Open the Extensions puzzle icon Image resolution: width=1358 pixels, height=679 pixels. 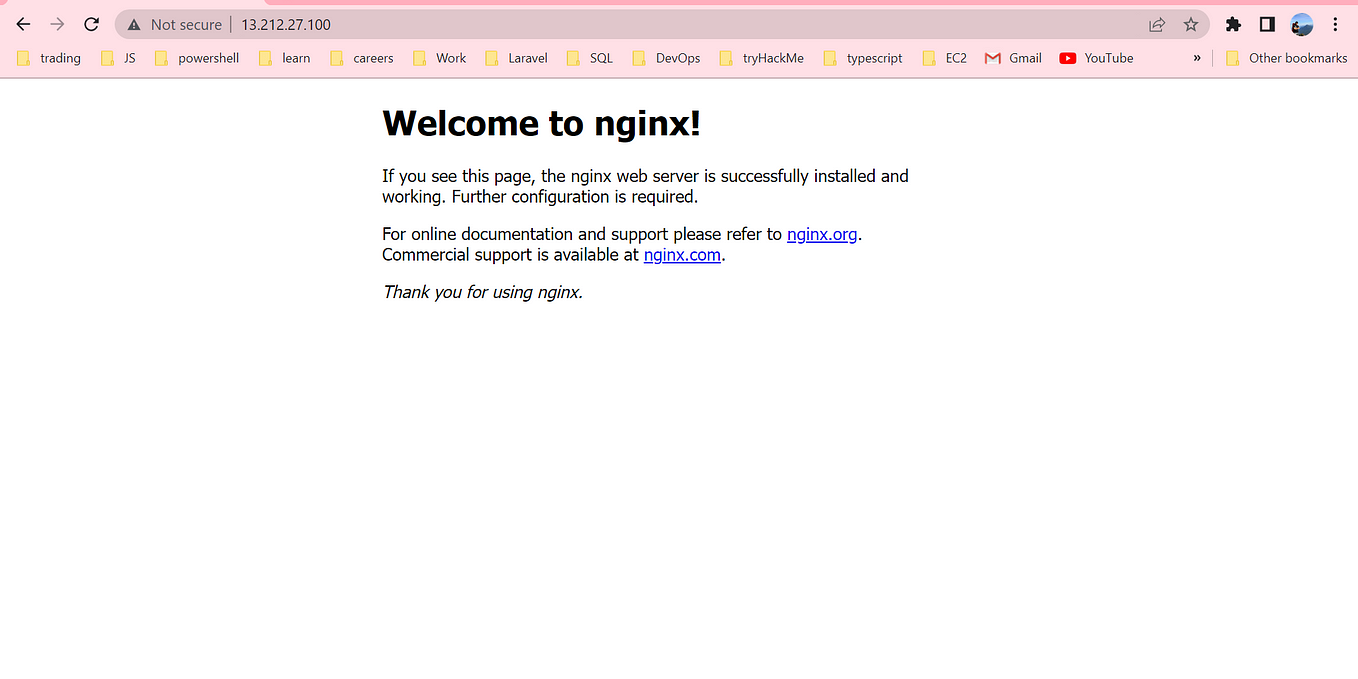coord(1233,25)
